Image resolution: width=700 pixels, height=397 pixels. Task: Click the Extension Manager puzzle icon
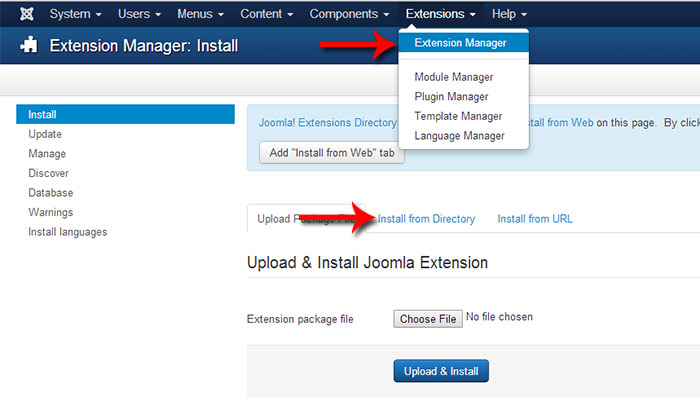(x=29, y=45)
